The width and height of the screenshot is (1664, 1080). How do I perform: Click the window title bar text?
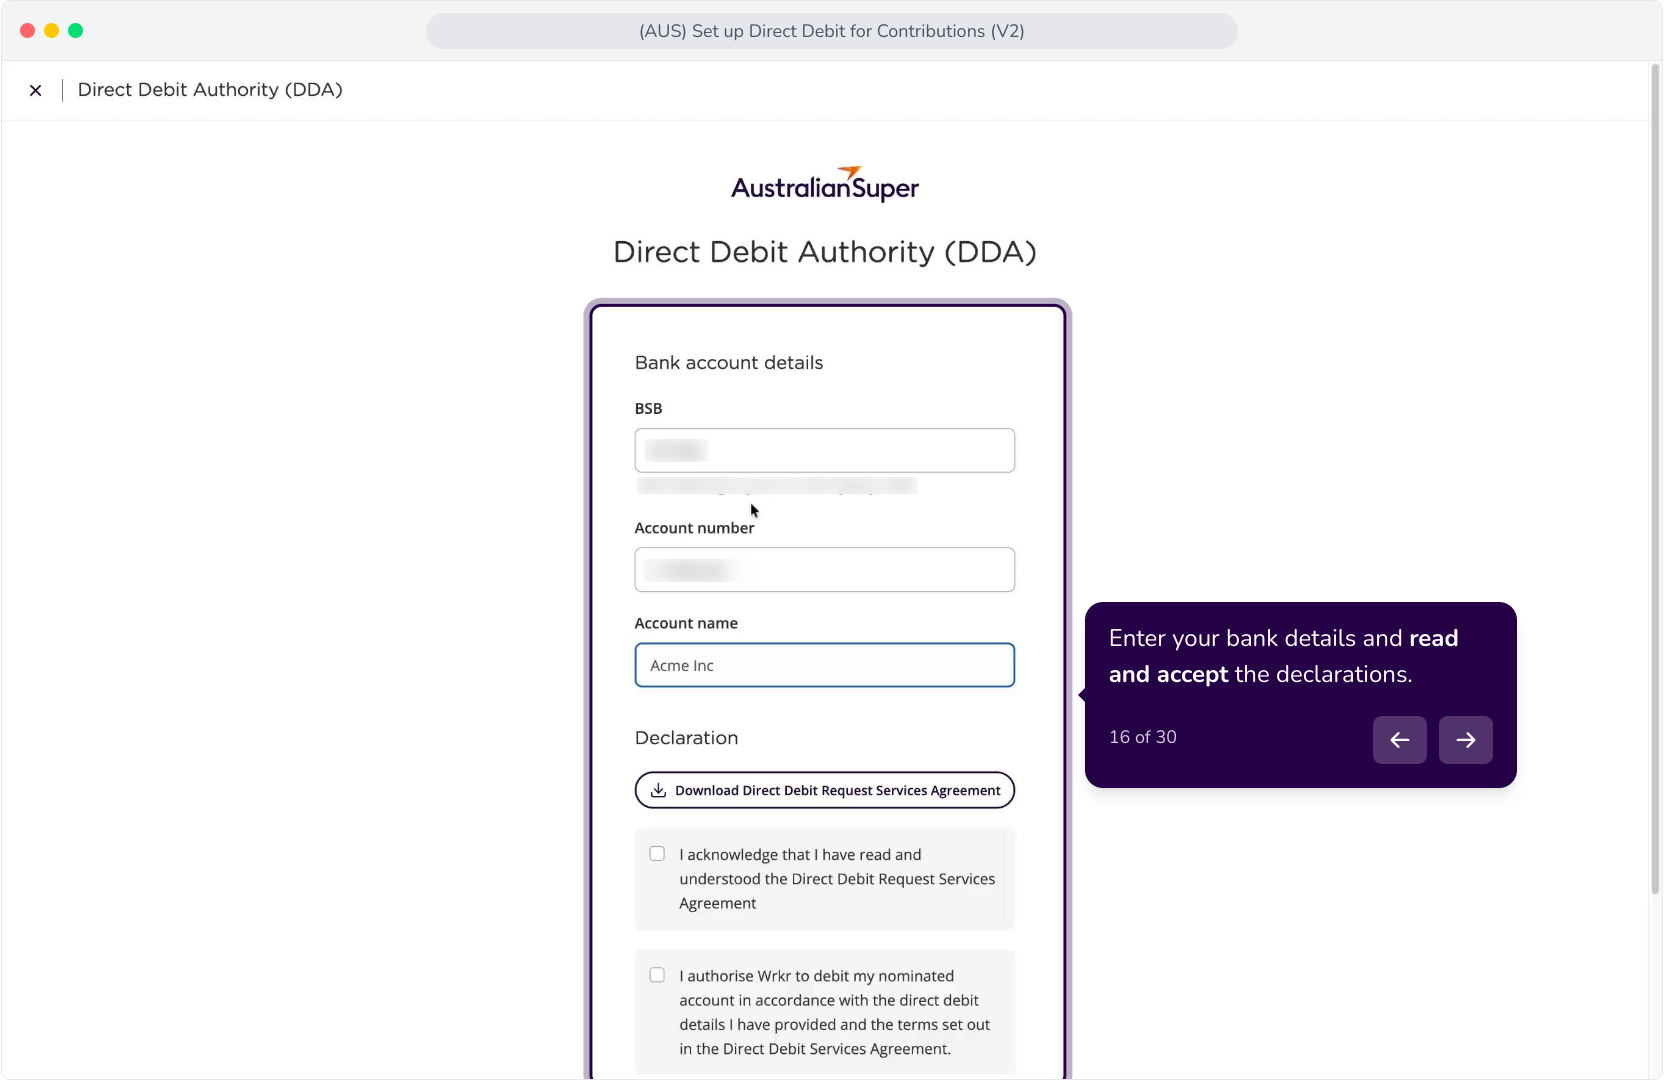[832, 31]
